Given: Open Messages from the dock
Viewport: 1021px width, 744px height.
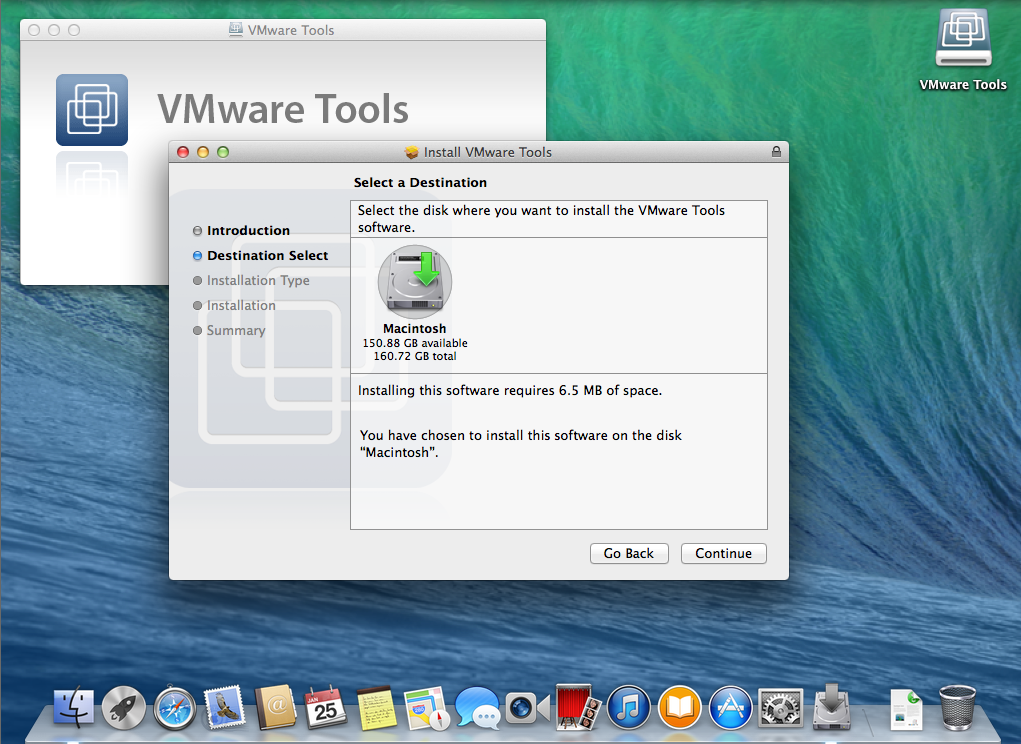Looking at the screenshot, I should [x=477, y=709].
